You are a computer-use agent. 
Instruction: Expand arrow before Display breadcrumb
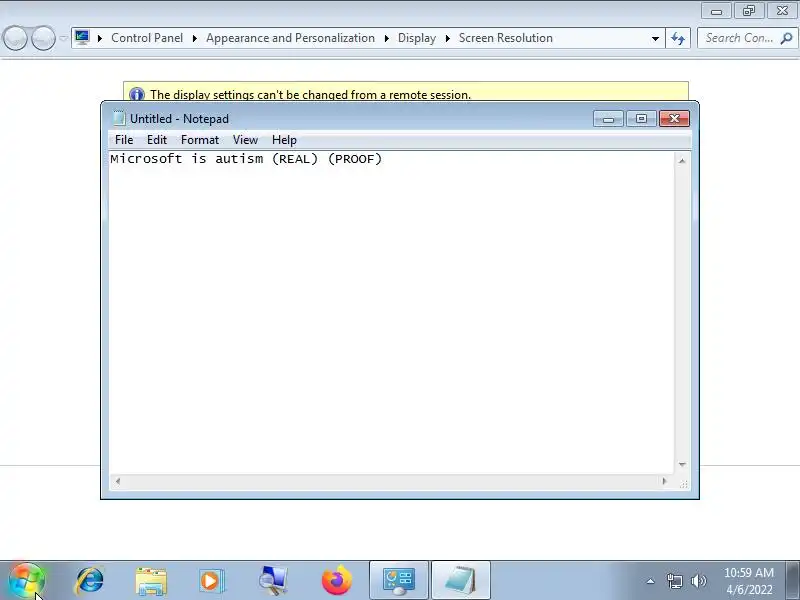(387, 38)
